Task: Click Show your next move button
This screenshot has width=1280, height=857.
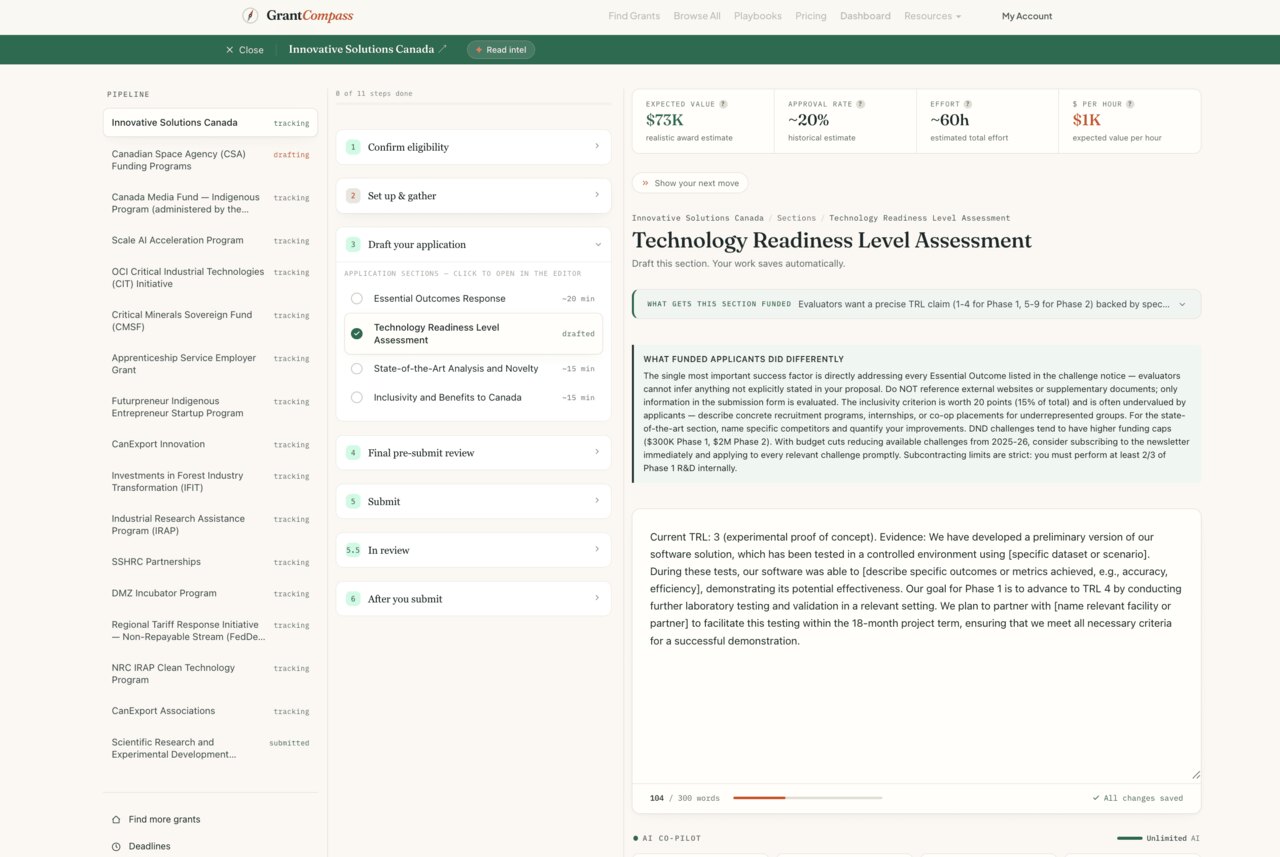Action: (690, 183)
